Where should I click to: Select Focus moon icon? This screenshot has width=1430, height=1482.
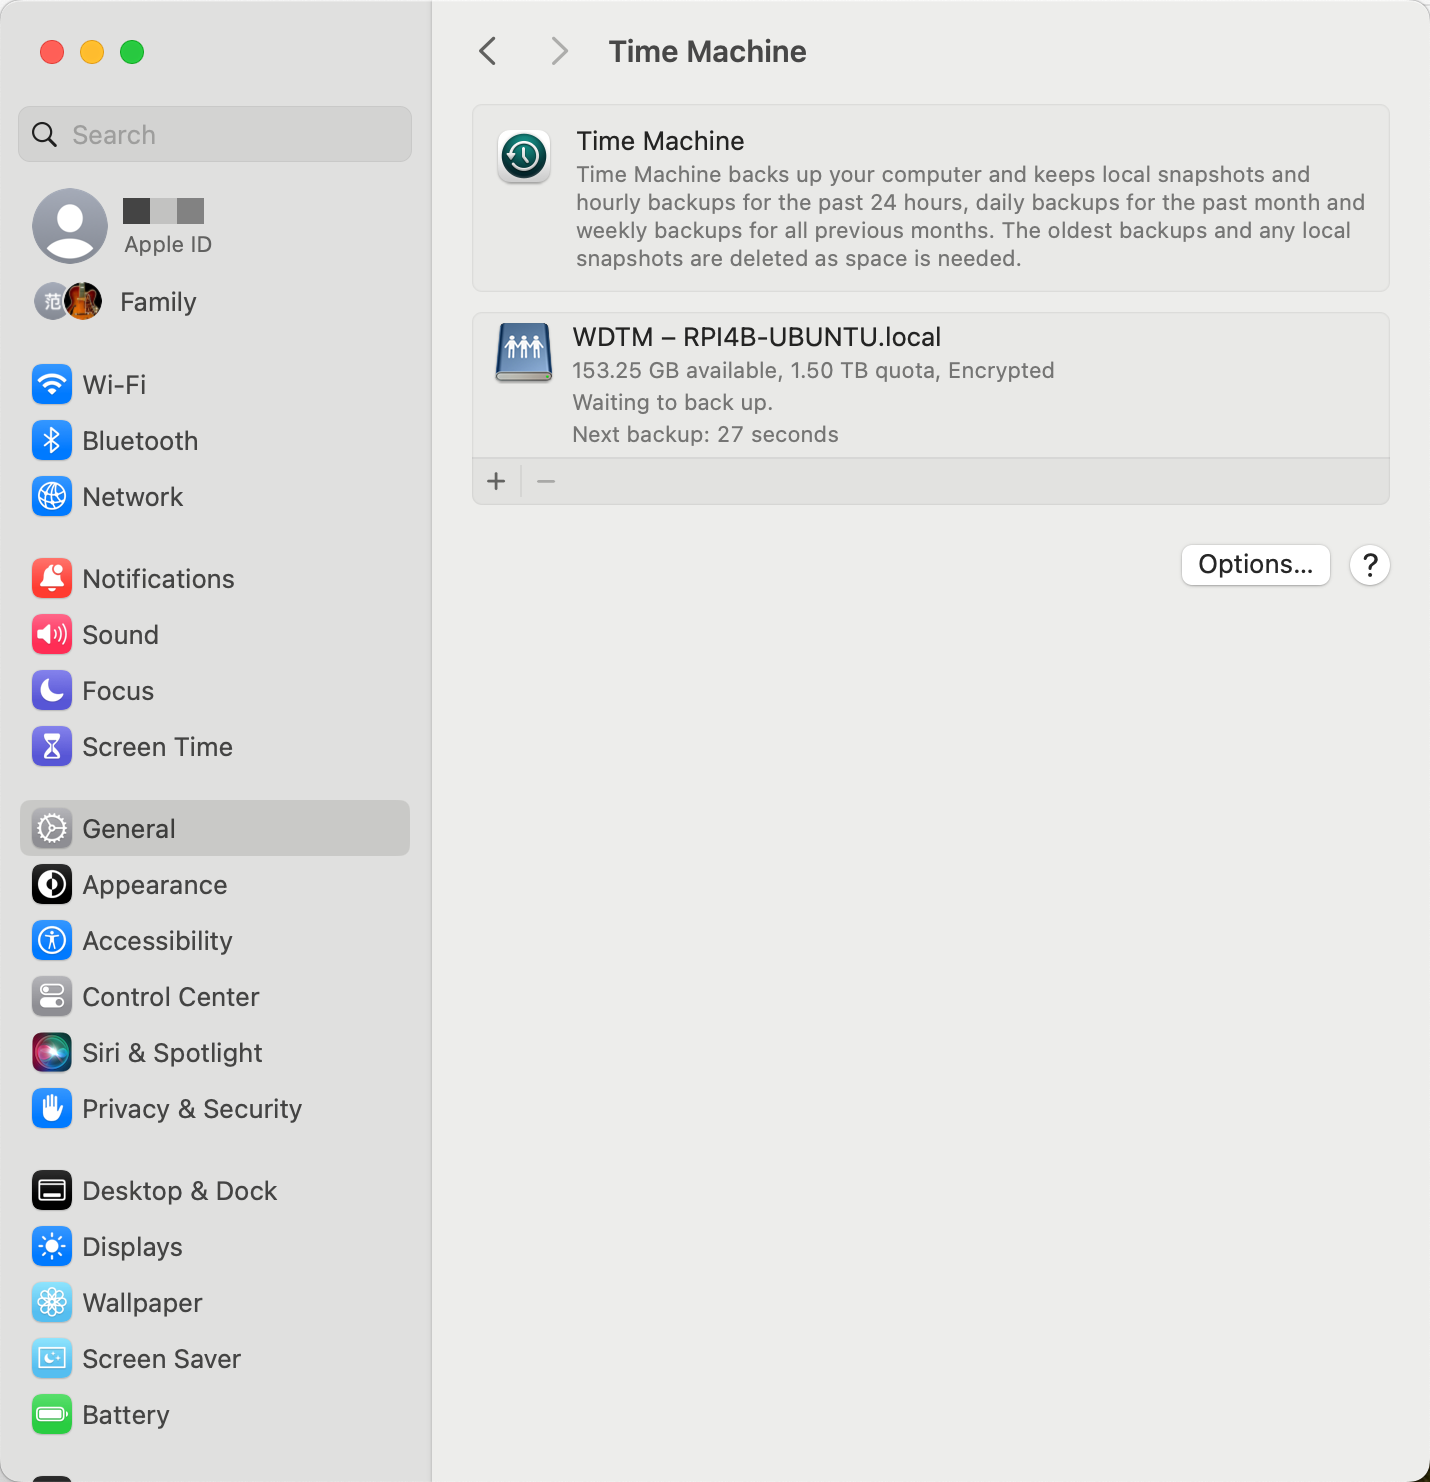click(52, 691)
